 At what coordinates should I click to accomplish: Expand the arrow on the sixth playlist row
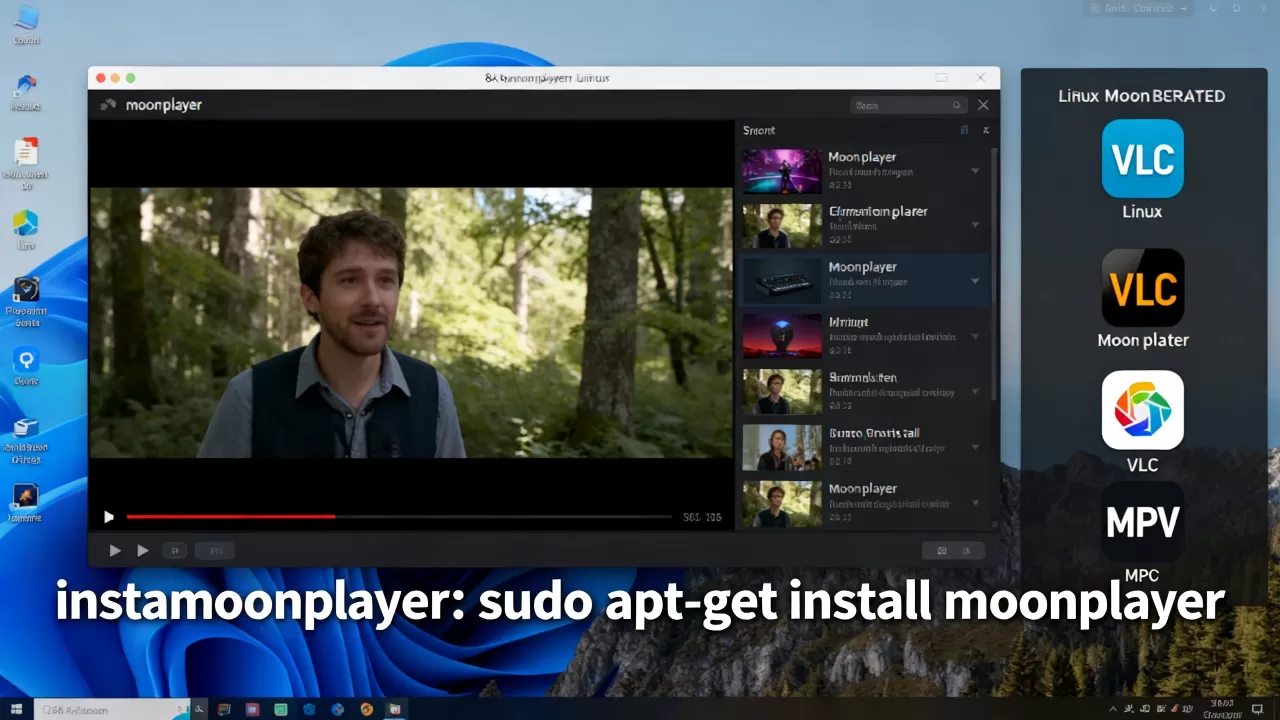coord(975,447)
